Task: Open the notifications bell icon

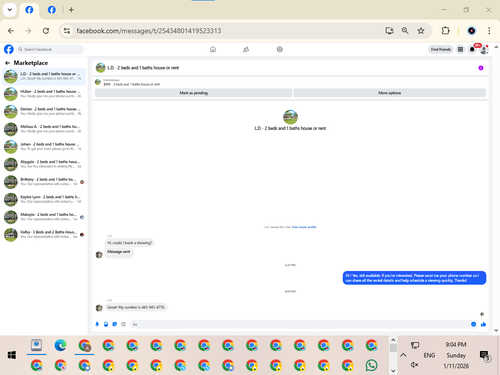Action: 472,49
